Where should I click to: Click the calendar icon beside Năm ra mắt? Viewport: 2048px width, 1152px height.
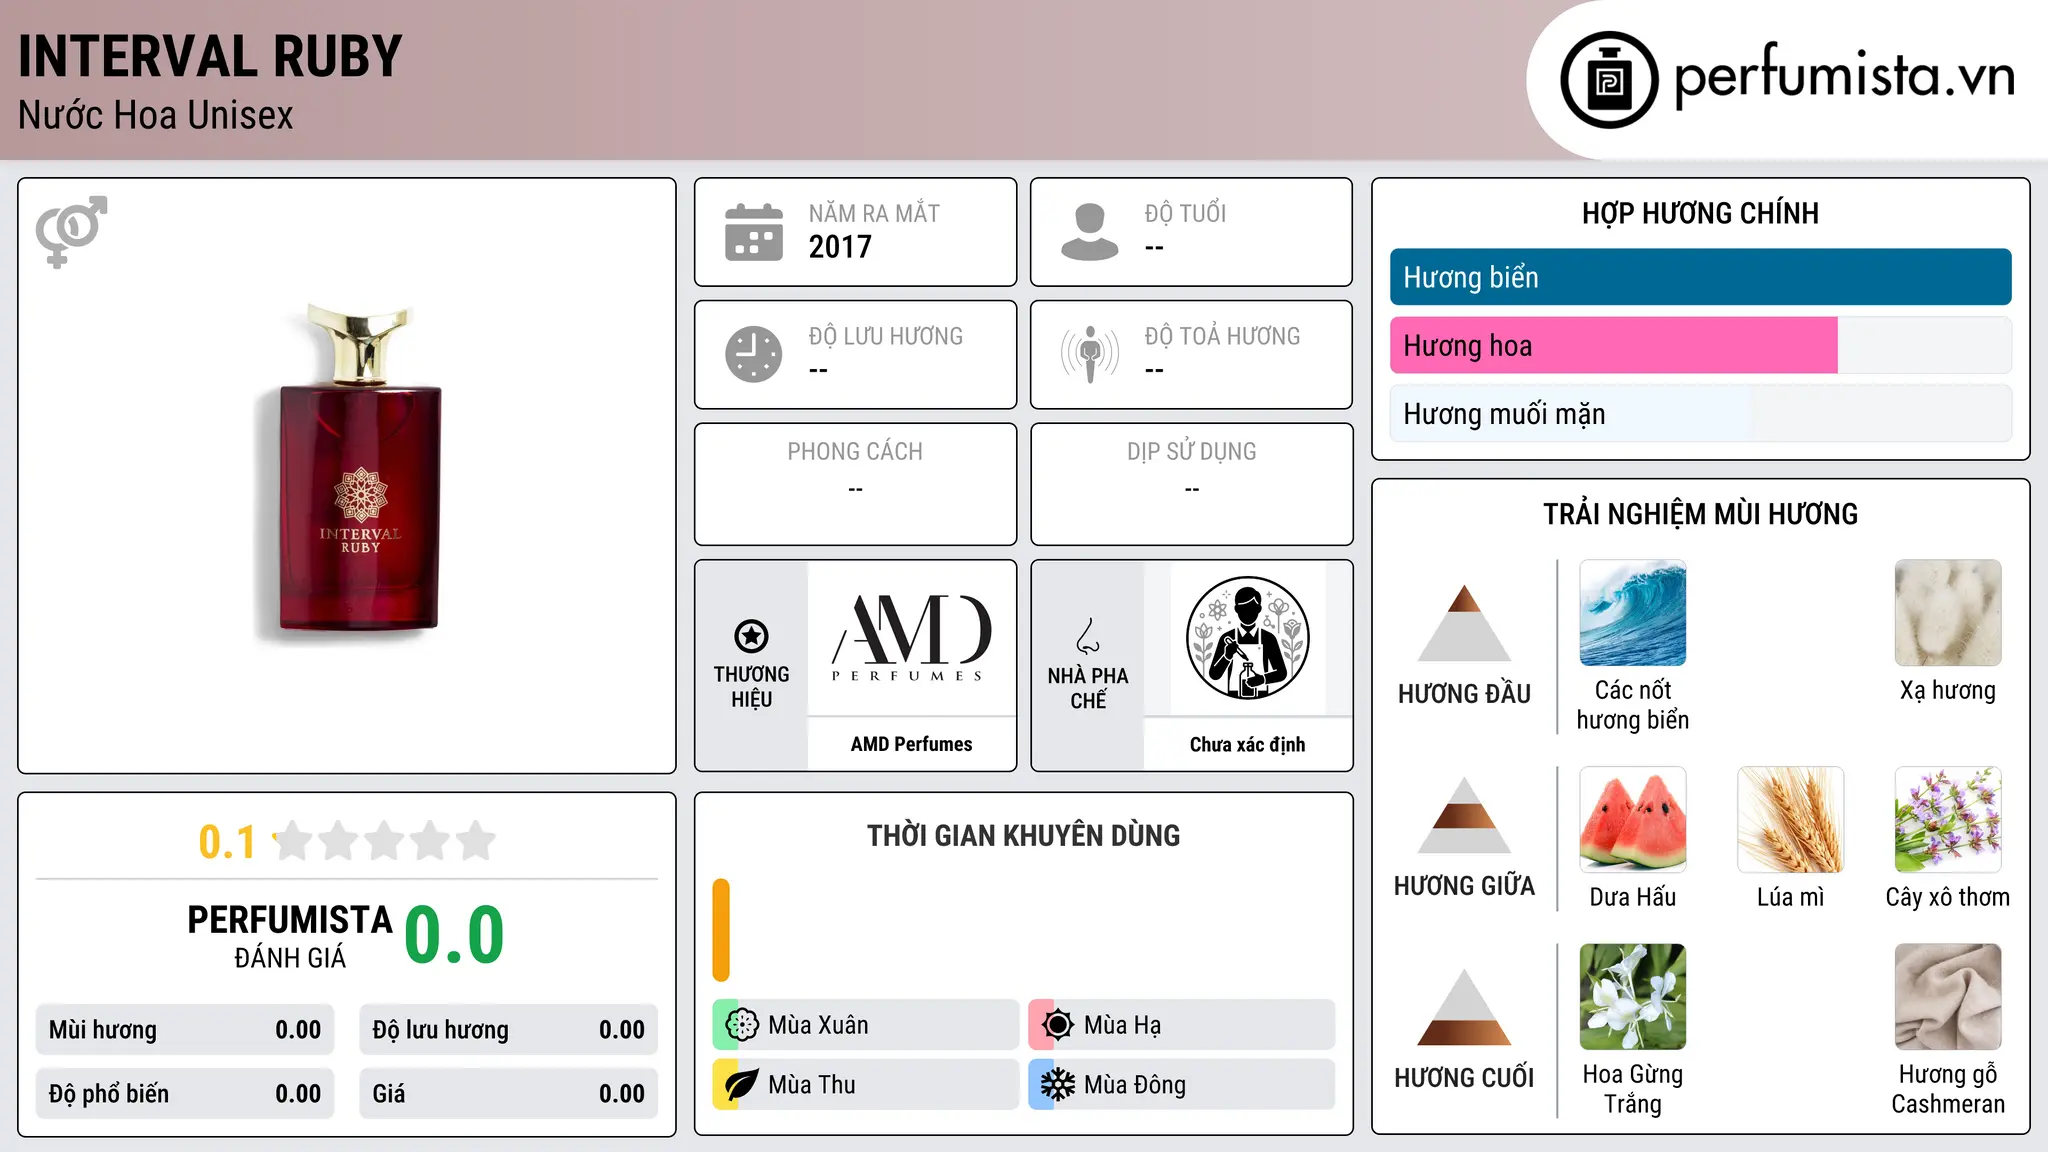click(x=754, y=232)
